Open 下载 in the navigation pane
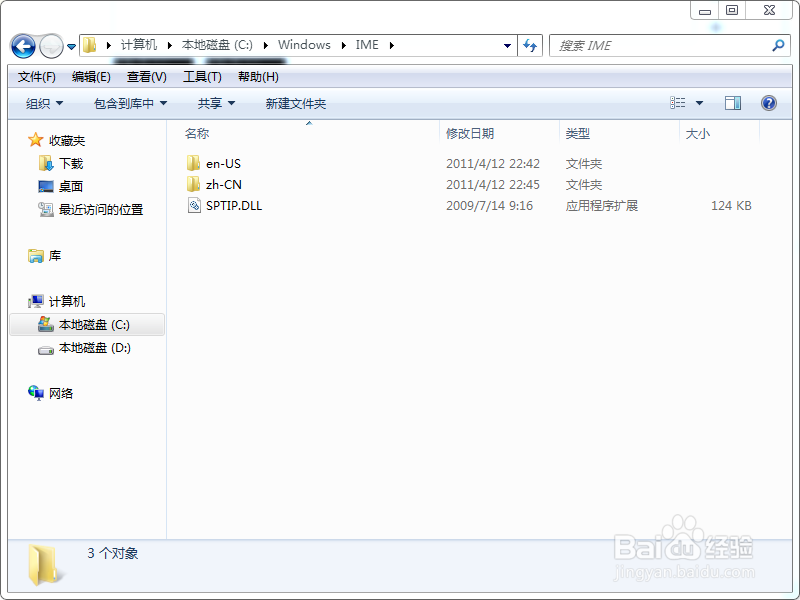Image resolution: width=800 pixels, height=600 pixels. (71, 163)
